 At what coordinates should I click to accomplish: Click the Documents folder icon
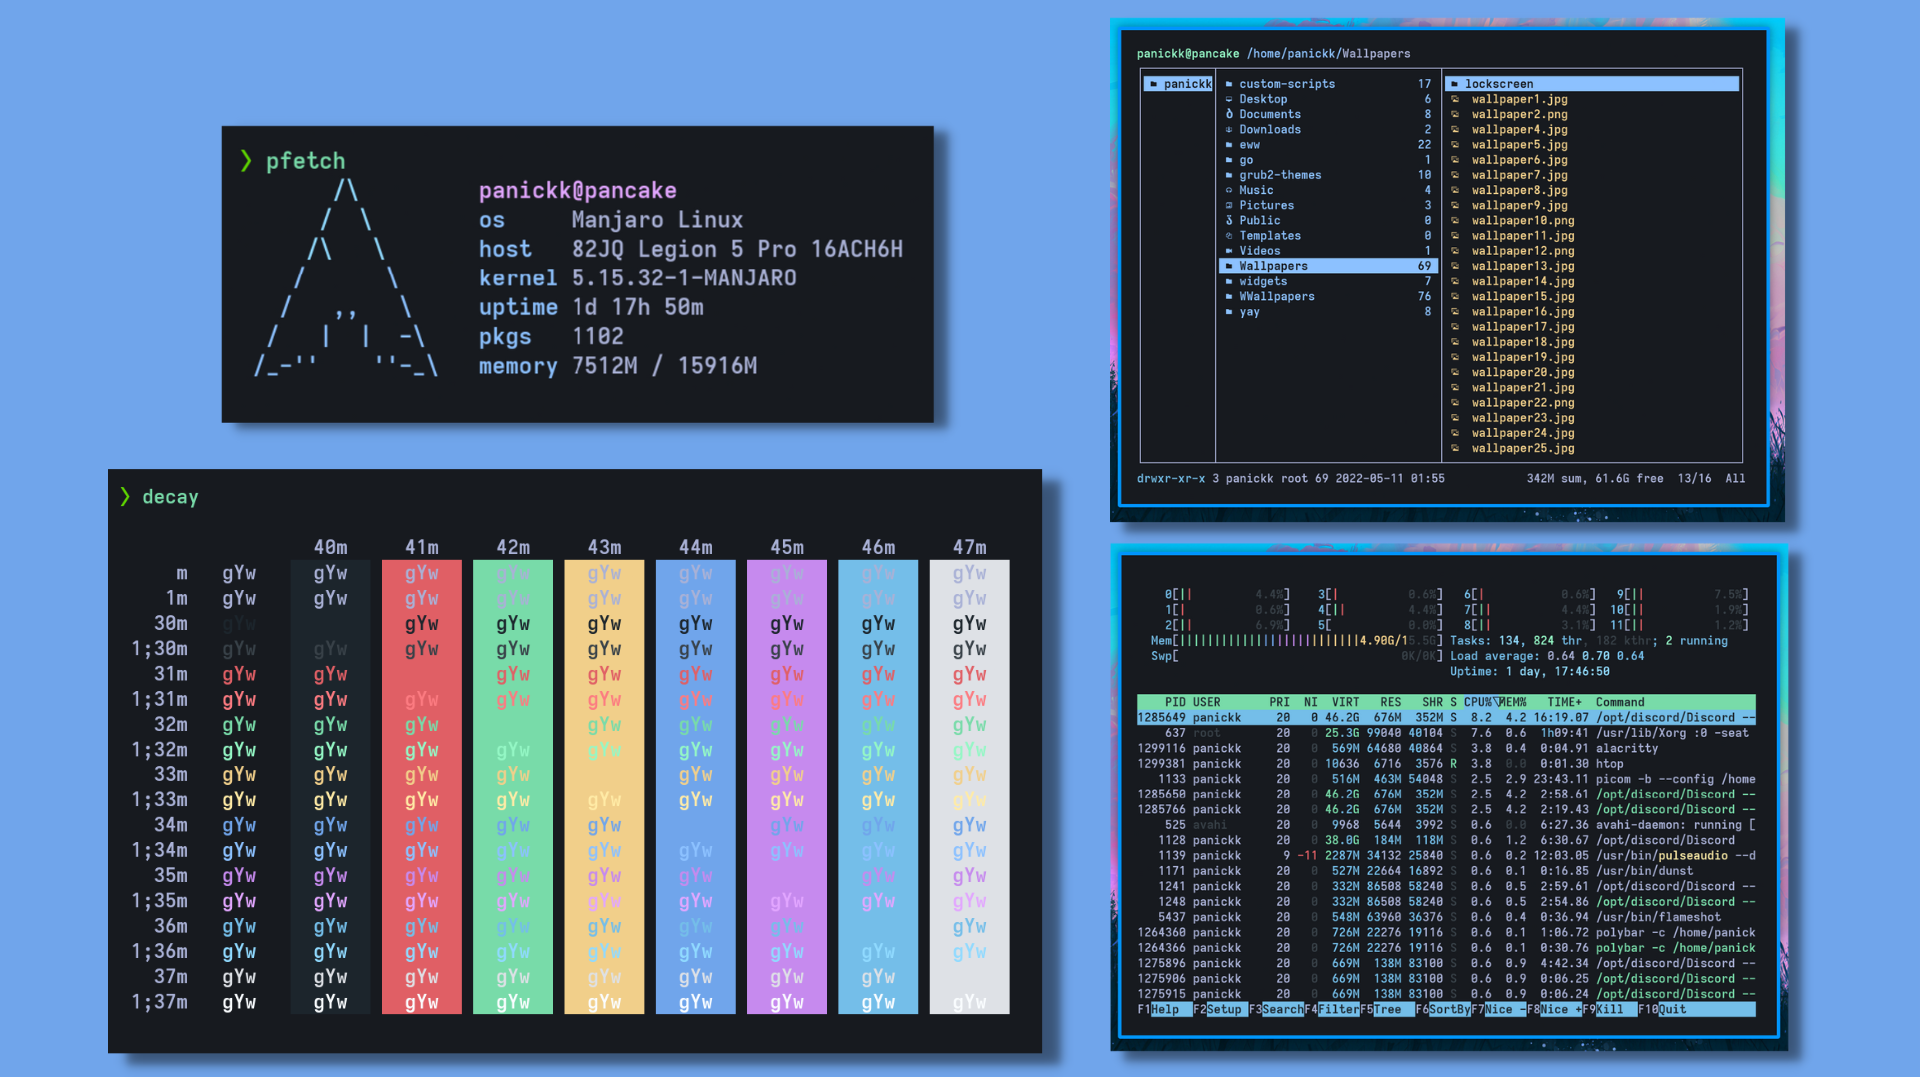pos(1229,115)
